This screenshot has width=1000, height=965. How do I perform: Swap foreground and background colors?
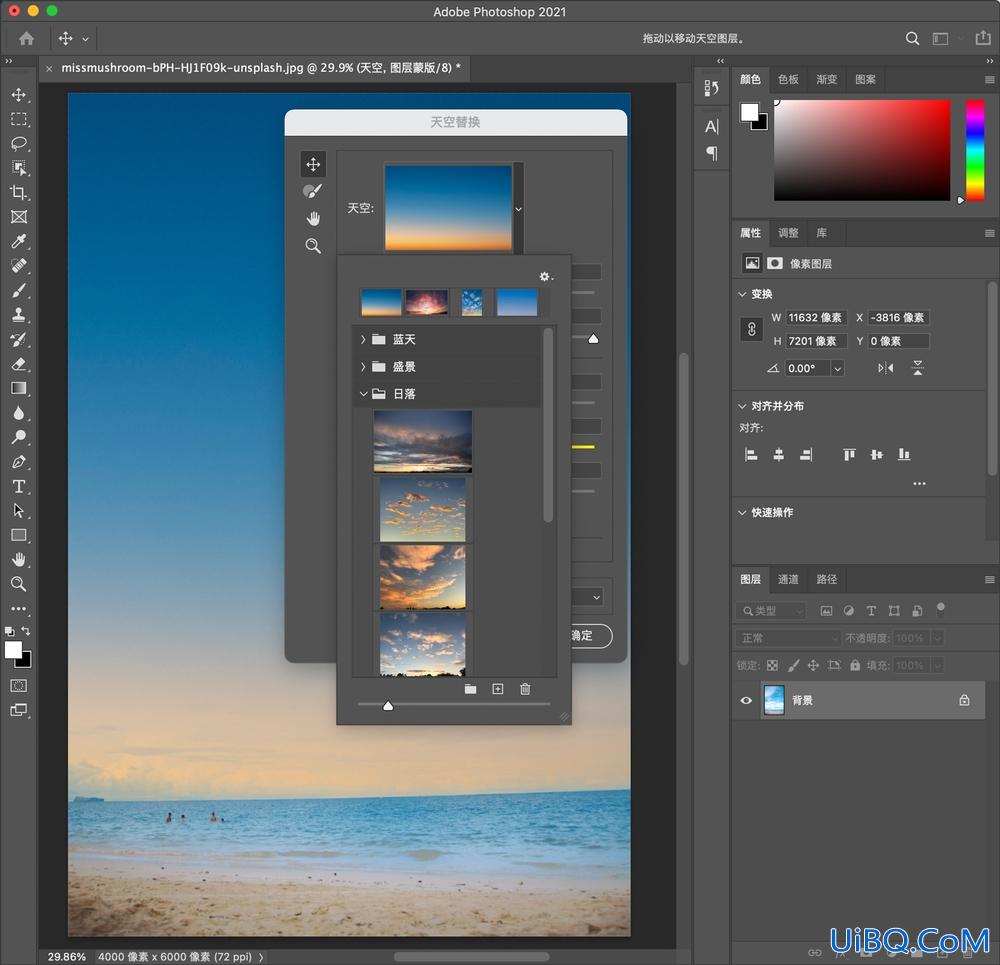pyautogui.click(x=26, y=630)
